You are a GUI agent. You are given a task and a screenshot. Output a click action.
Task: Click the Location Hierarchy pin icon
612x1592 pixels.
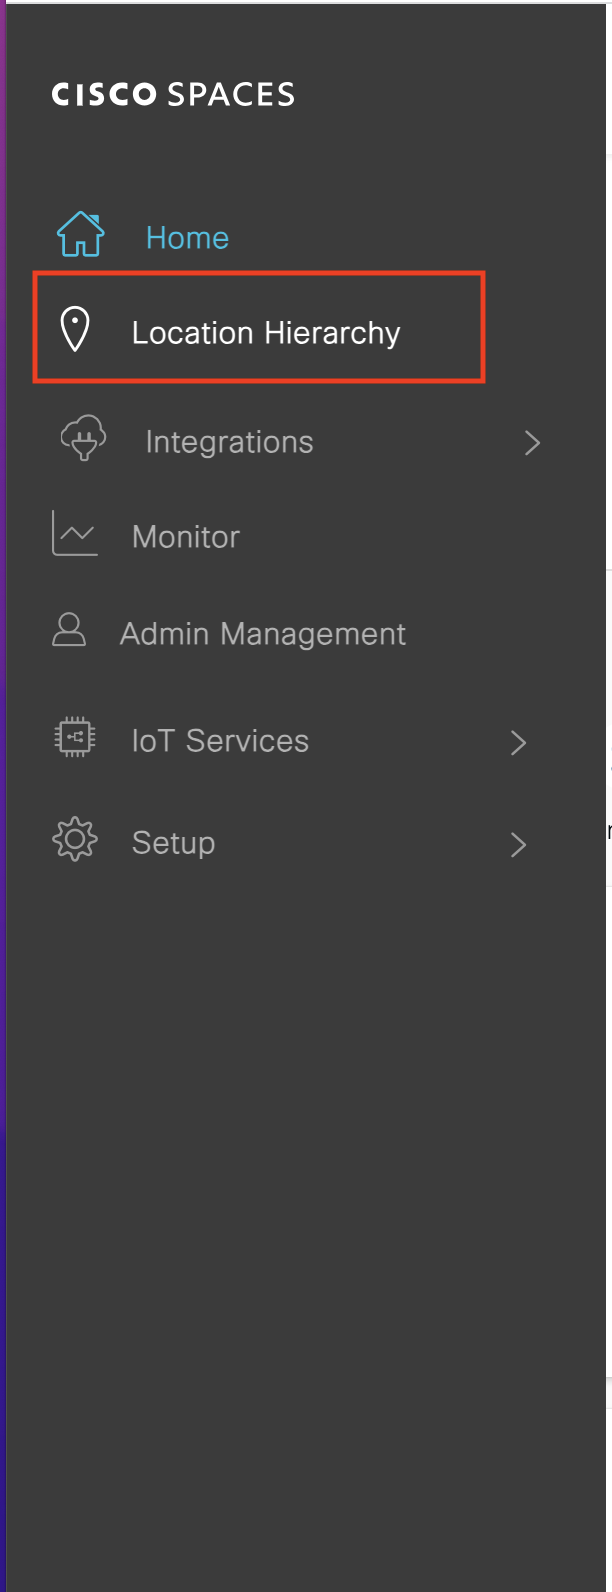coord(75,329)
